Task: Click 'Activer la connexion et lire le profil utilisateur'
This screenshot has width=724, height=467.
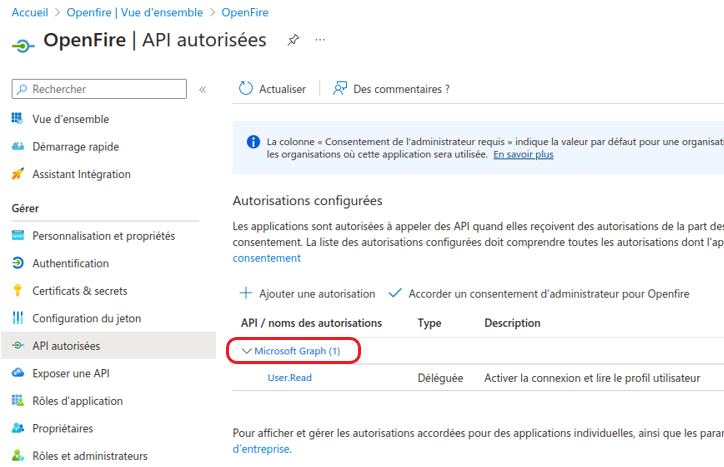Action: pyautogui.click(x=592, y=378)
